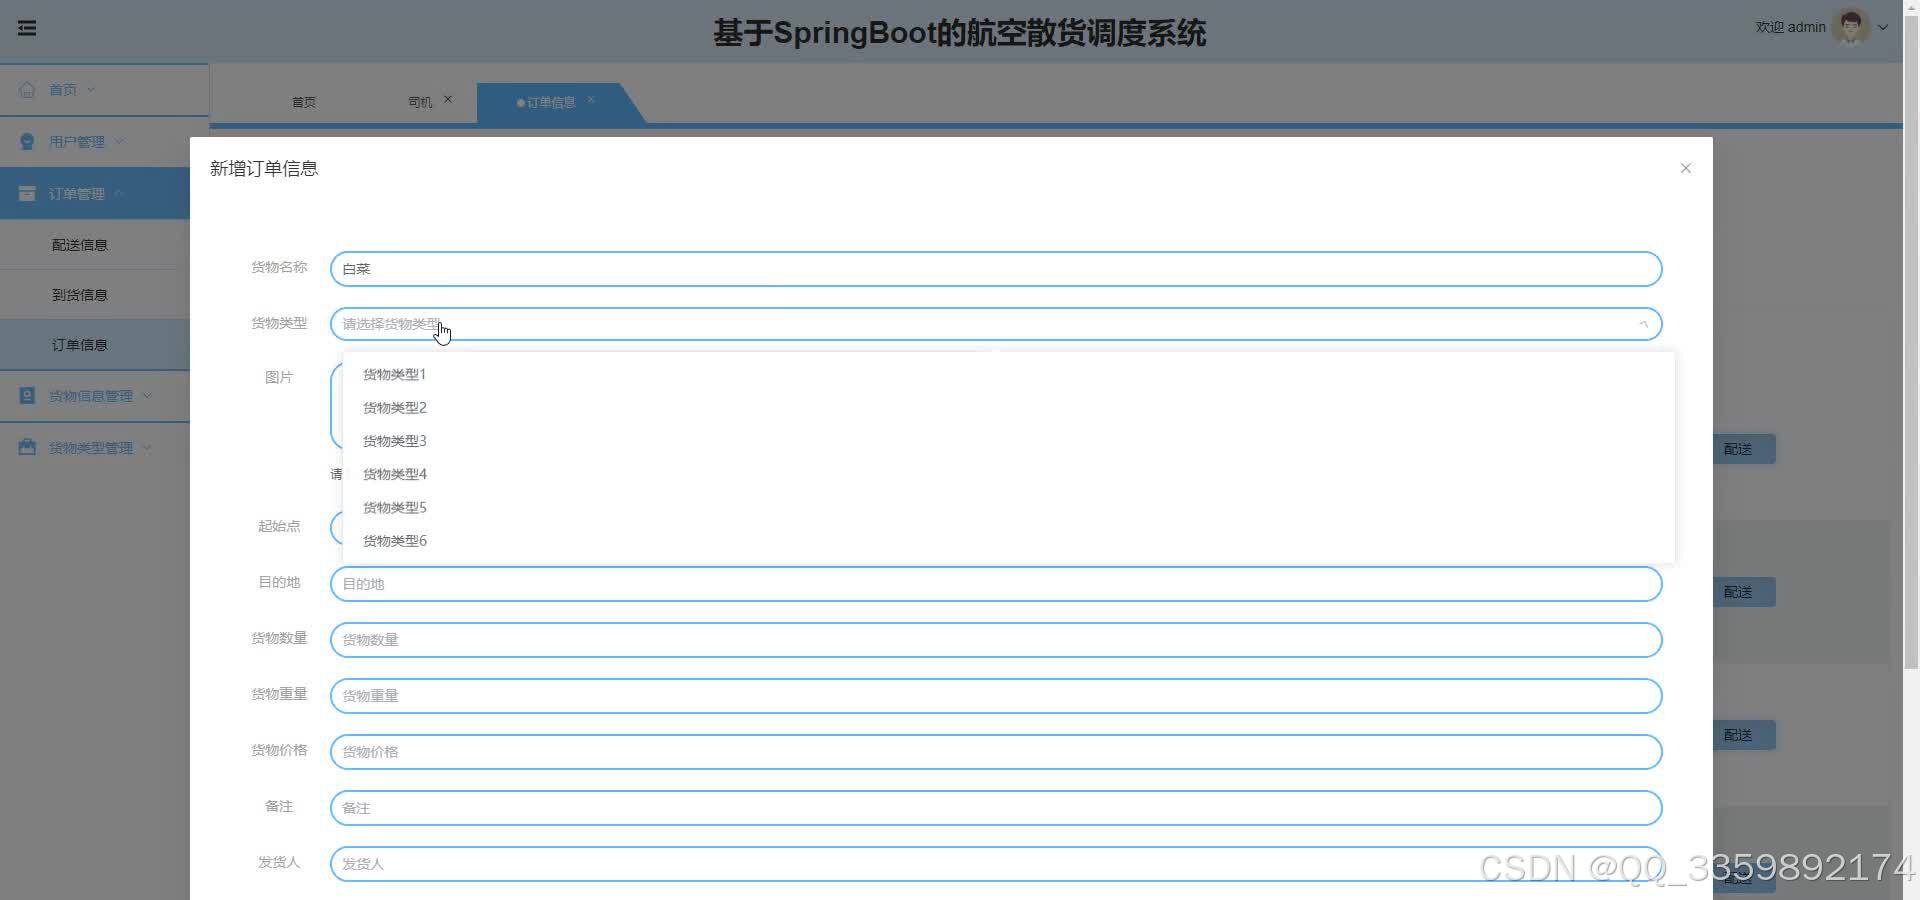Toggle the hamburger menu icon
This screenshot has width=1920, height=900.
[27, 28]
